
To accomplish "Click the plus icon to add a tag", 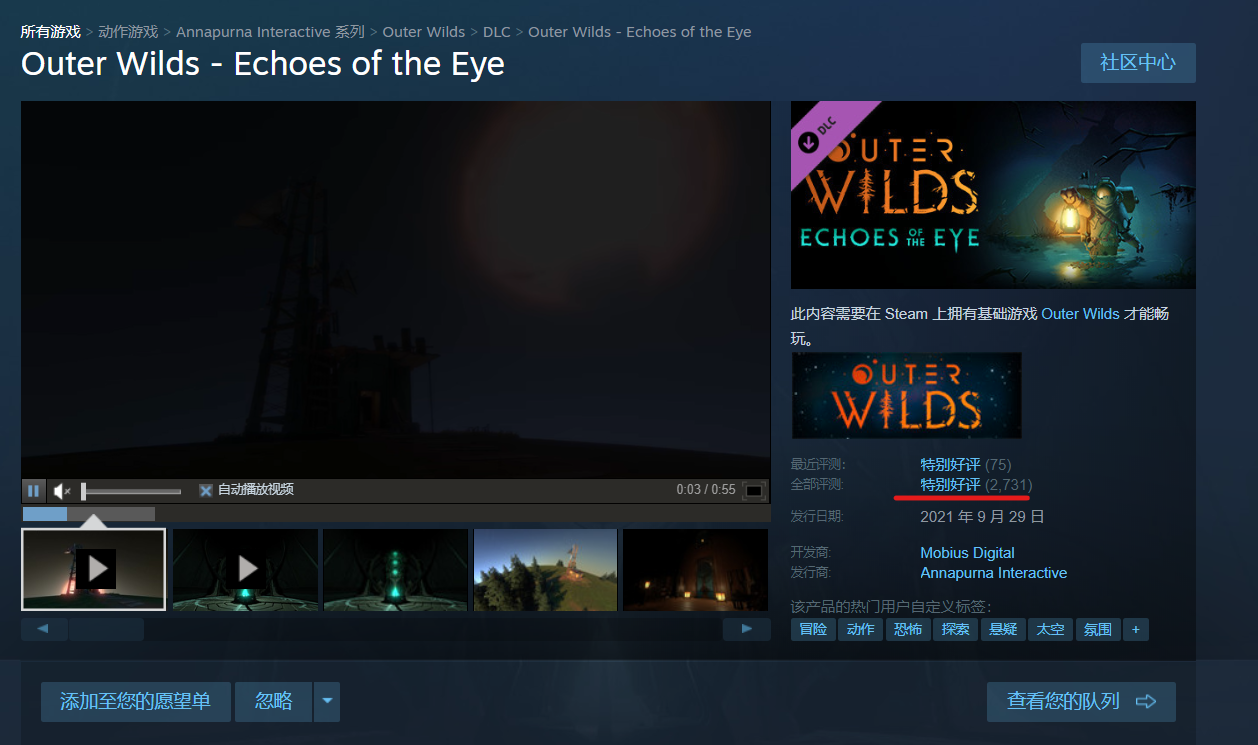I will 1135,629.
